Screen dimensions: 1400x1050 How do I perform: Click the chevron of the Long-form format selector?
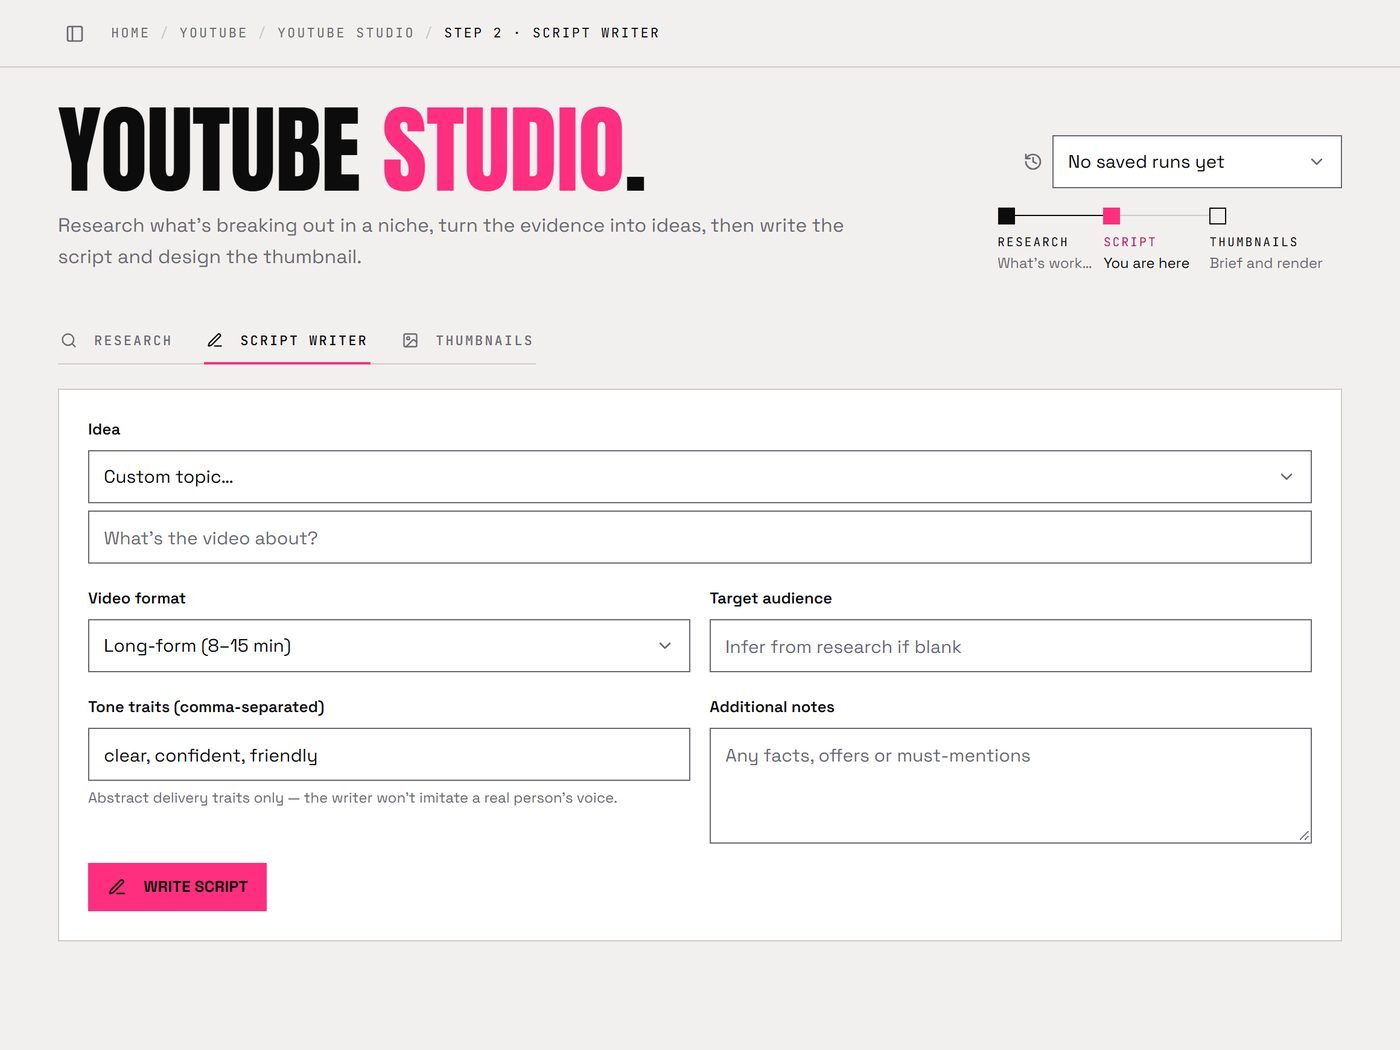point(665,646)
